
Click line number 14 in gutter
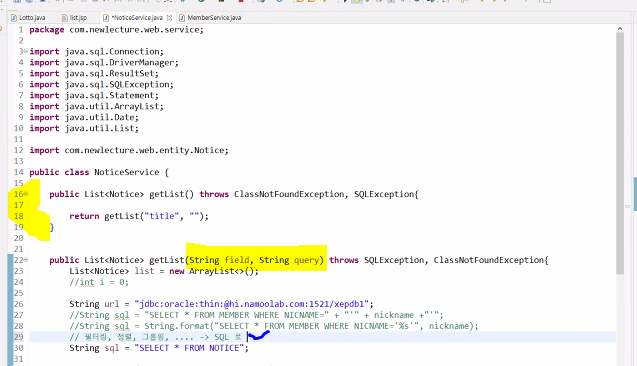[18, 172]
